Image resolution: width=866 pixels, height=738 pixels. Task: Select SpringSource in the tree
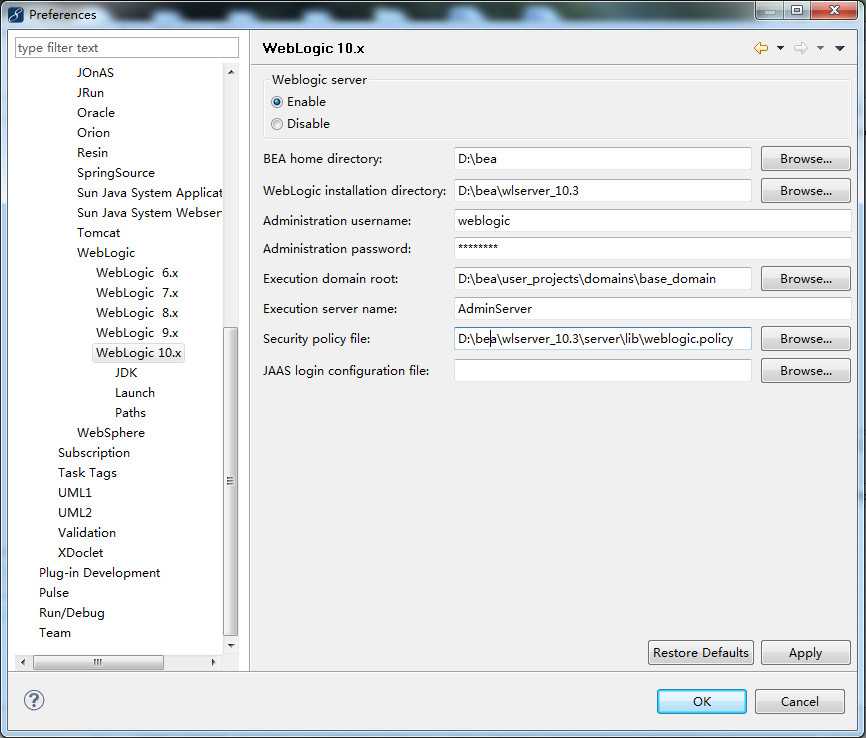point(115,173)
